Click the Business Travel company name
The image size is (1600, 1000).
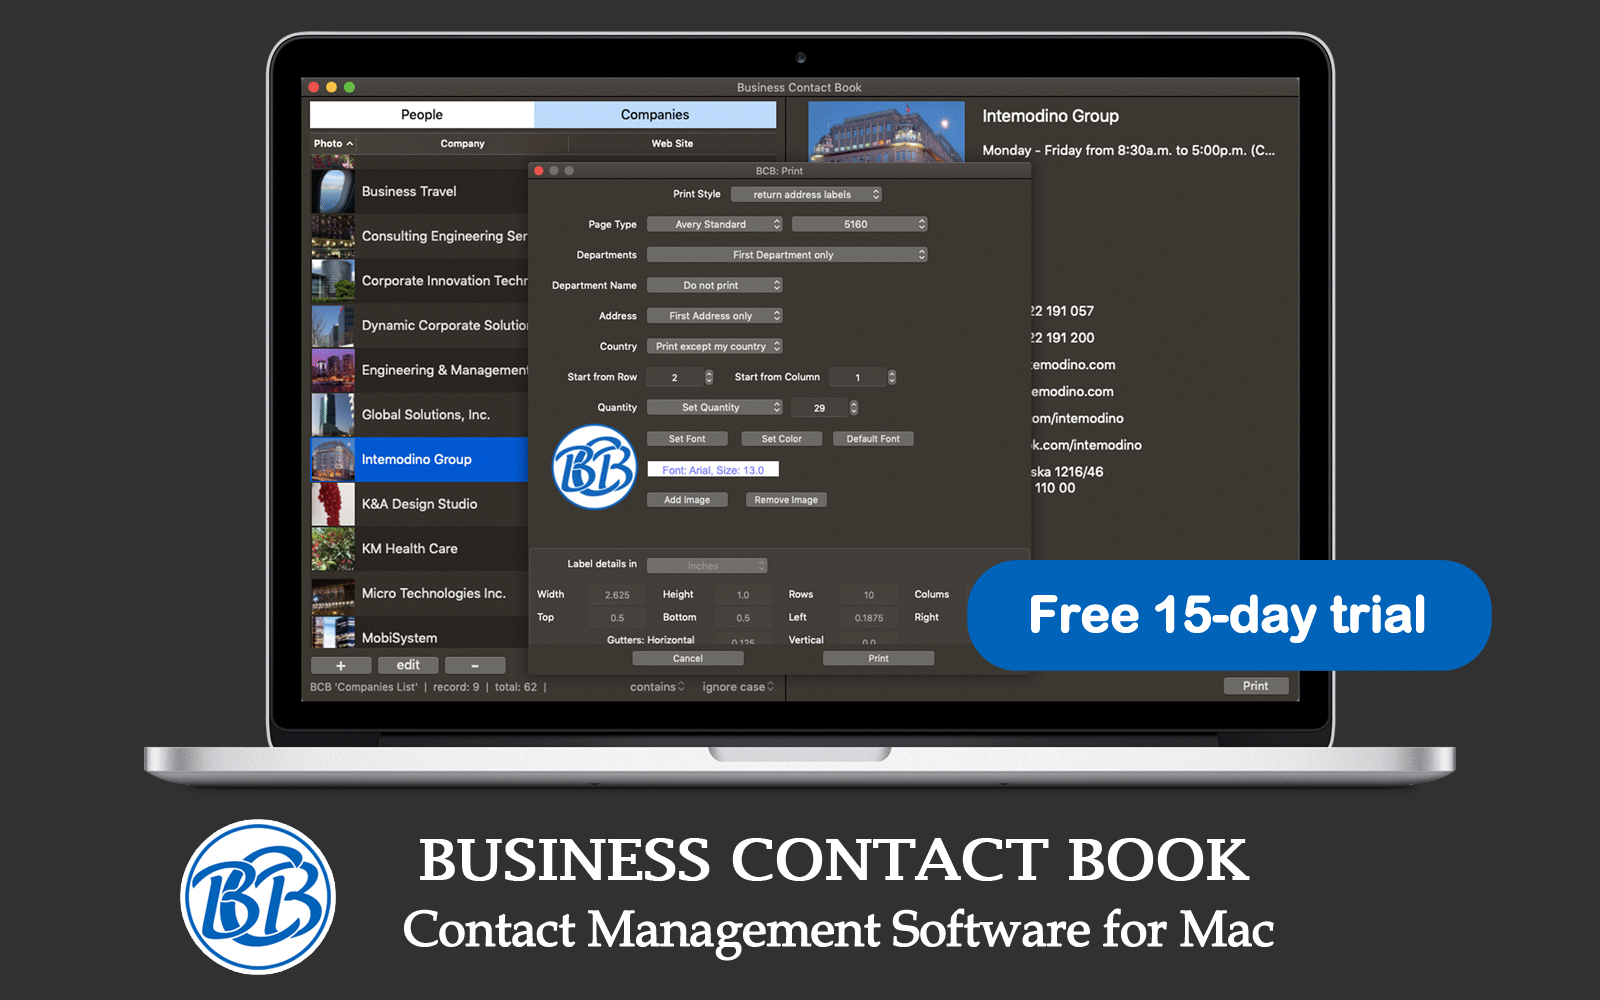pos(409,191)
